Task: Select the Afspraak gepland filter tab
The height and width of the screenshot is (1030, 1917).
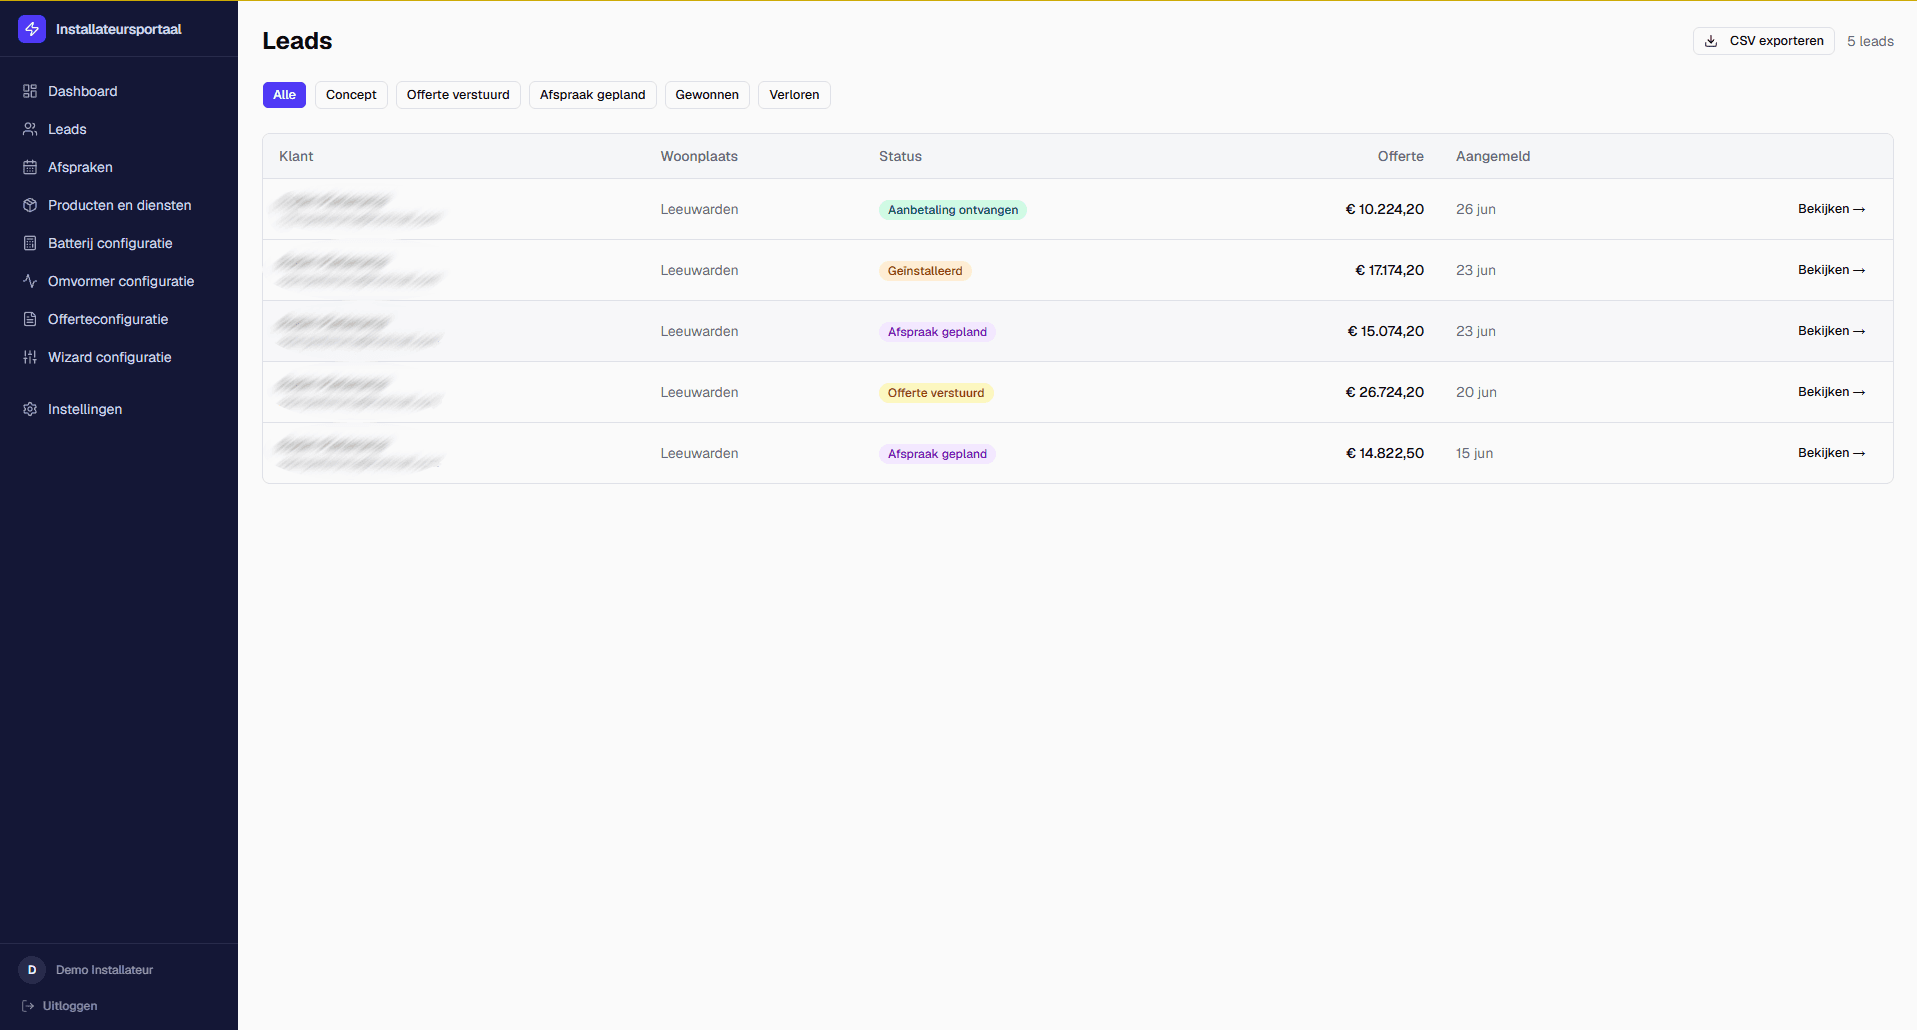Action: [593, 95]
